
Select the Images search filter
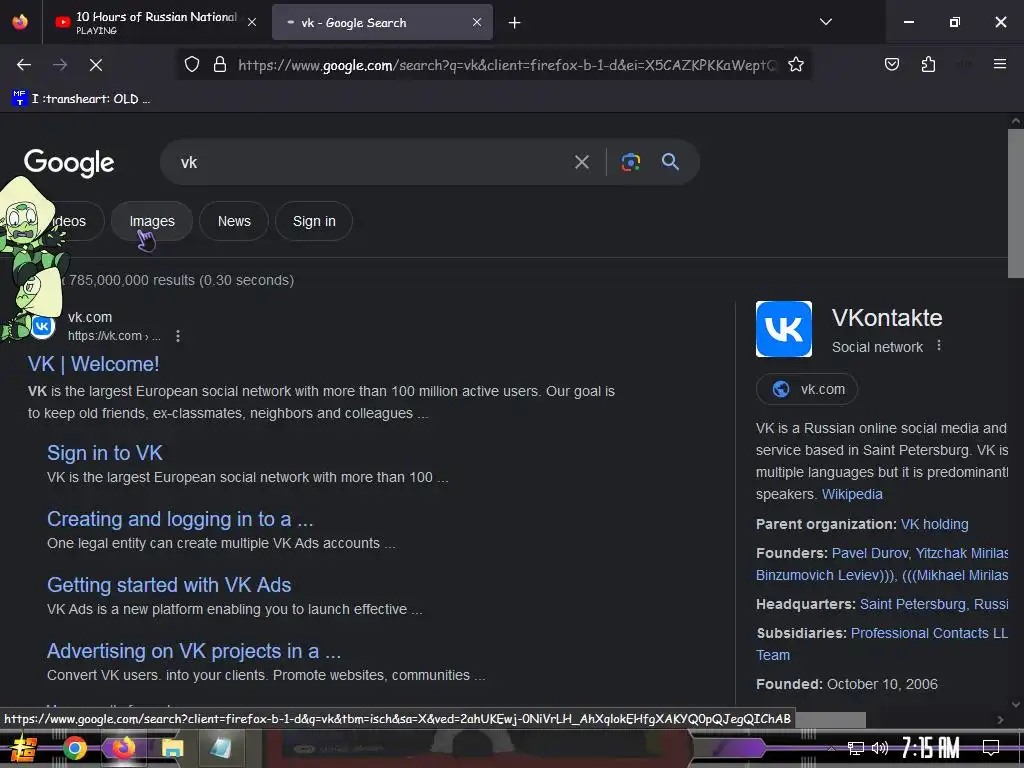[152, 221]
